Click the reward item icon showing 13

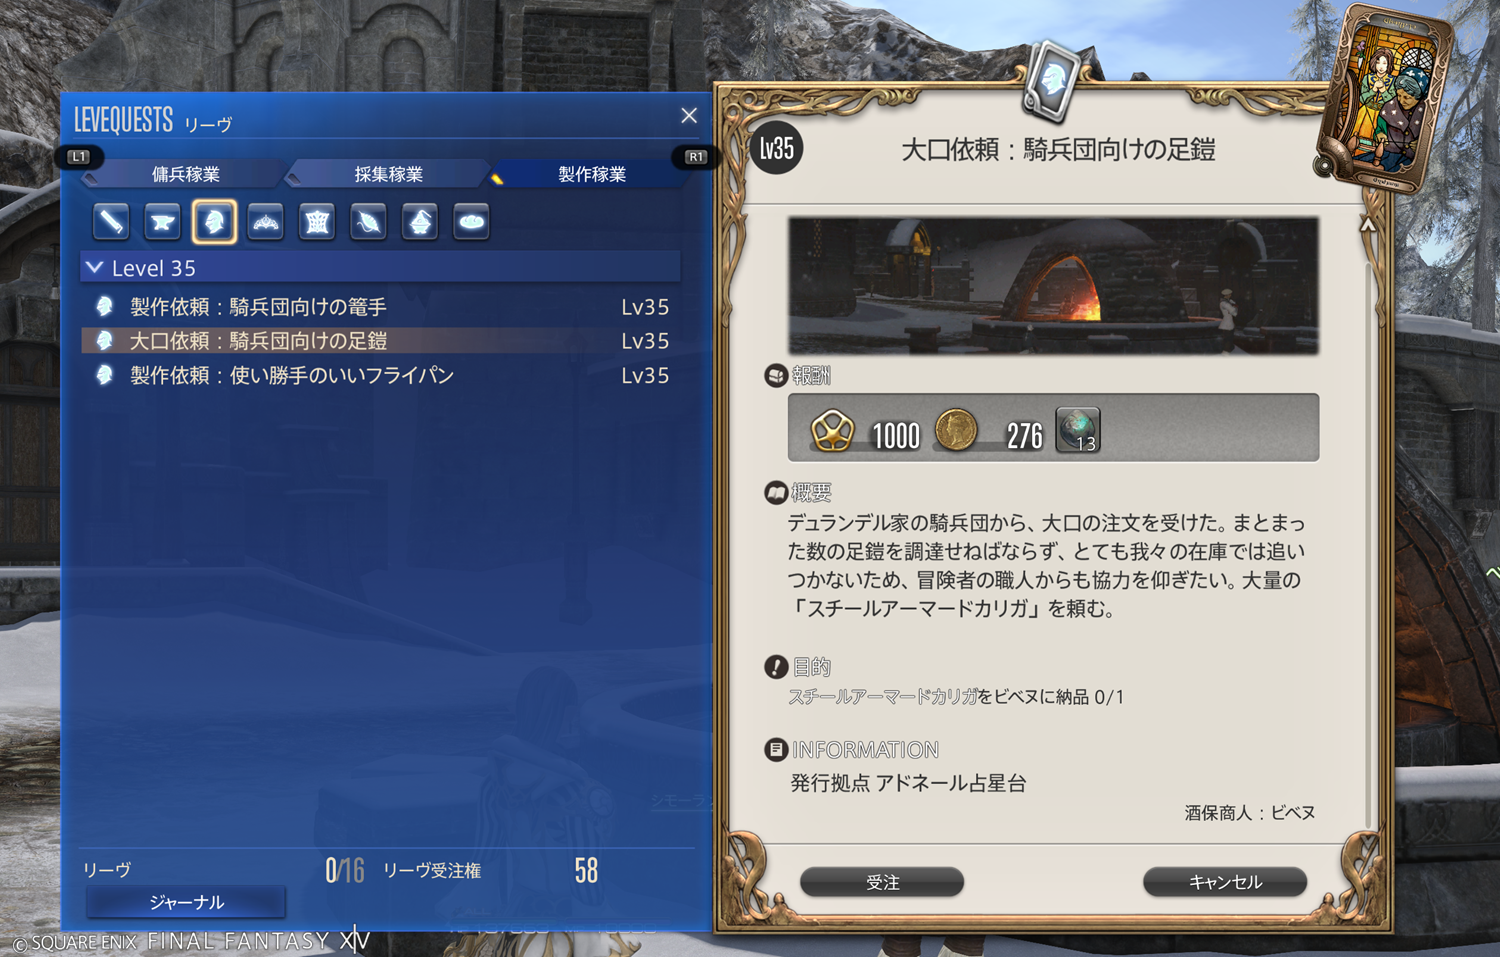(1078, 430)
